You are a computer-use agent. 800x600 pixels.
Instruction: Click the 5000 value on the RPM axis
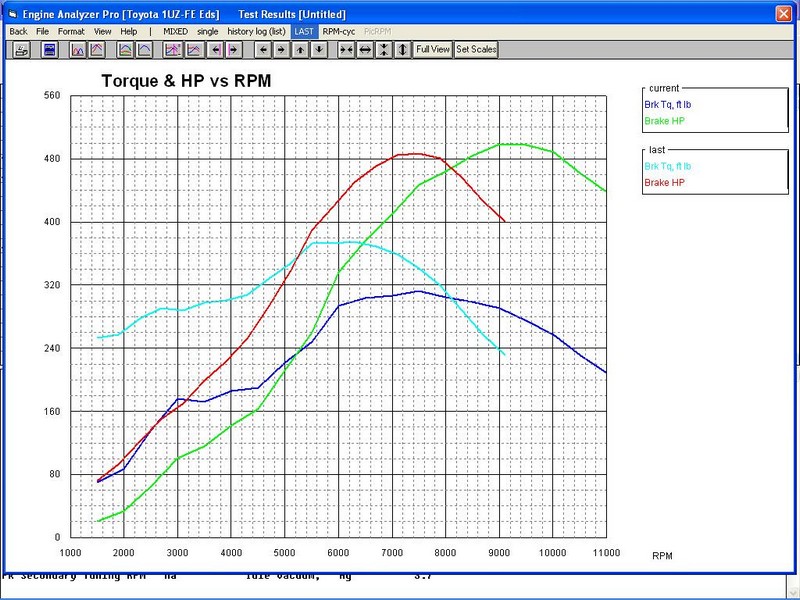[285, 553]
